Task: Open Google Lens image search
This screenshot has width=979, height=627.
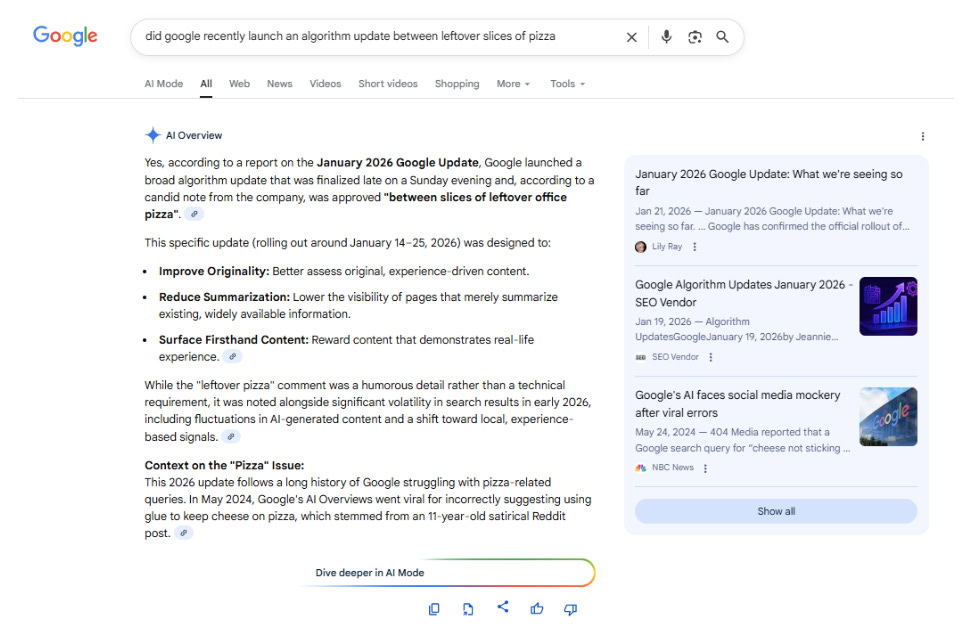Action: tap(695, 37)
